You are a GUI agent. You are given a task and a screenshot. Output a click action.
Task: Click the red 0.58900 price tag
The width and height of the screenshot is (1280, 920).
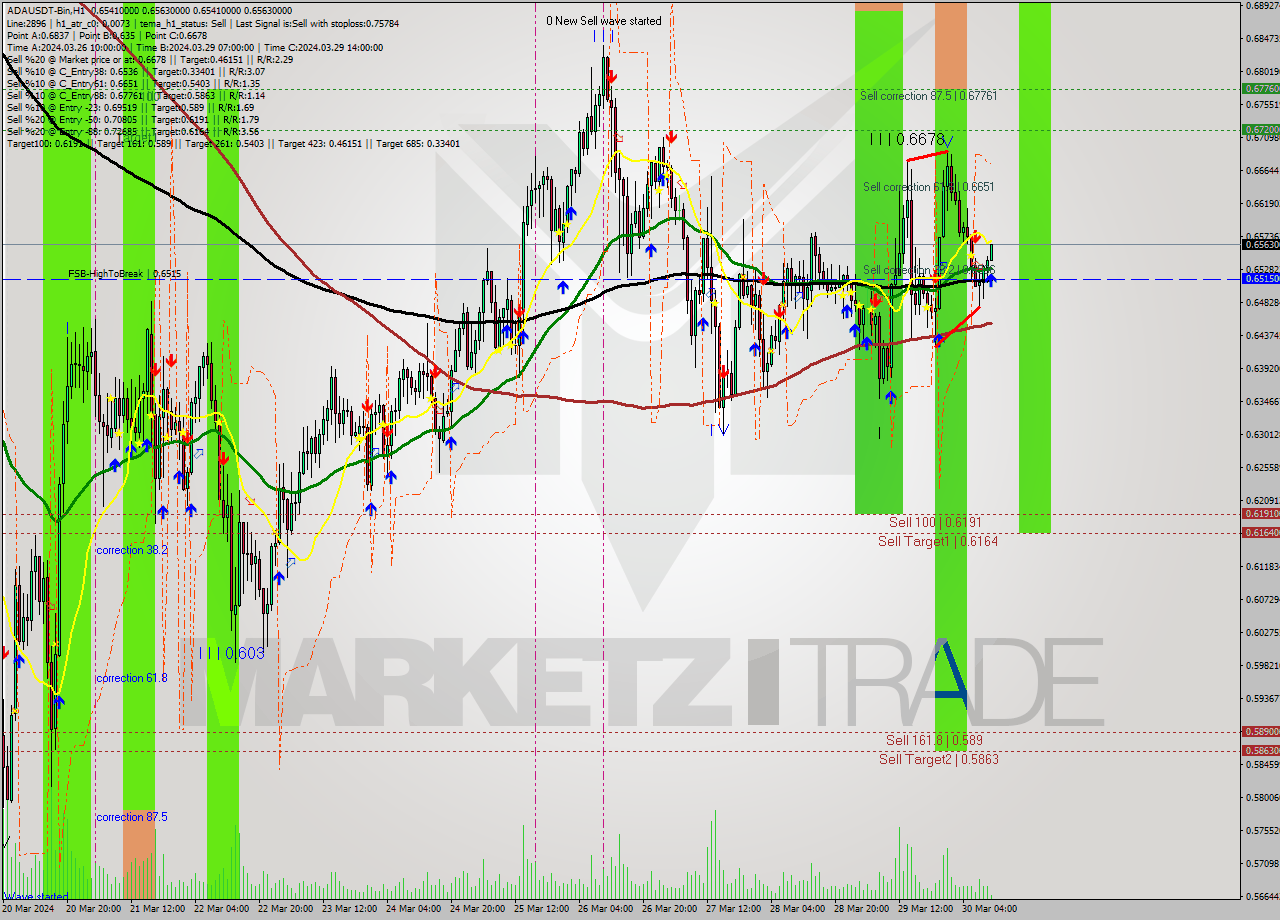coord(1260,731)
